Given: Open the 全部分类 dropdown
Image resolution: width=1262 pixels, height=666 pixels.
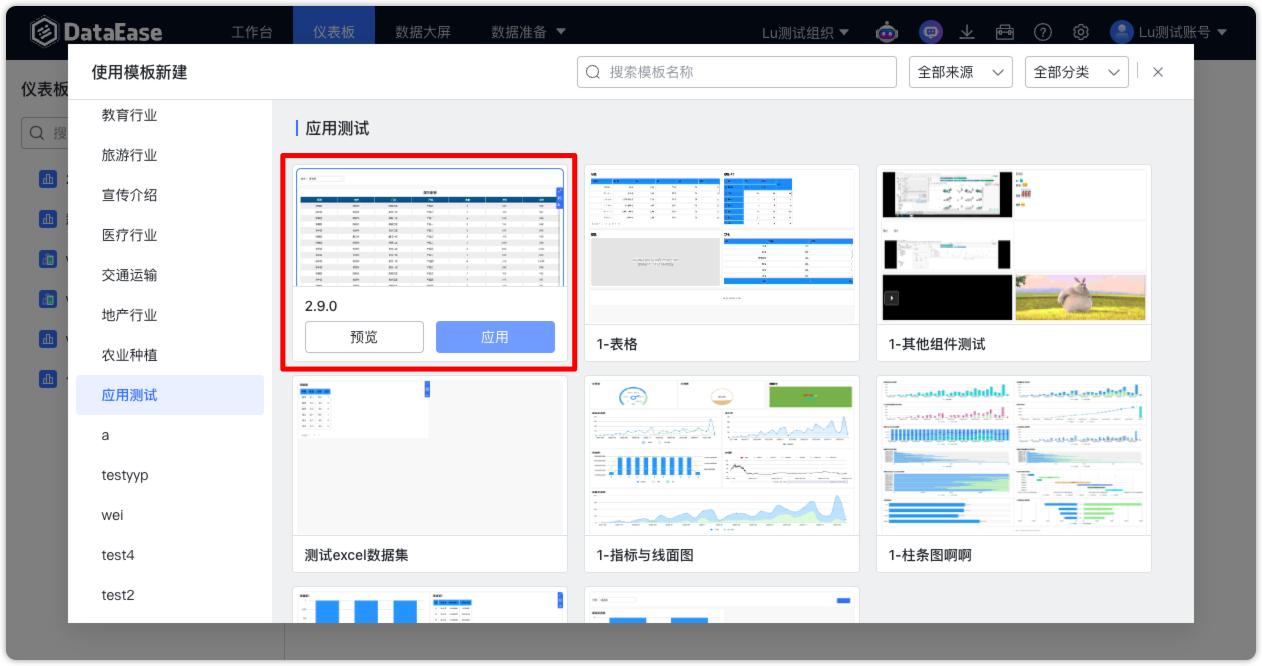Looking at the screenshot, I should [1076, 71].
